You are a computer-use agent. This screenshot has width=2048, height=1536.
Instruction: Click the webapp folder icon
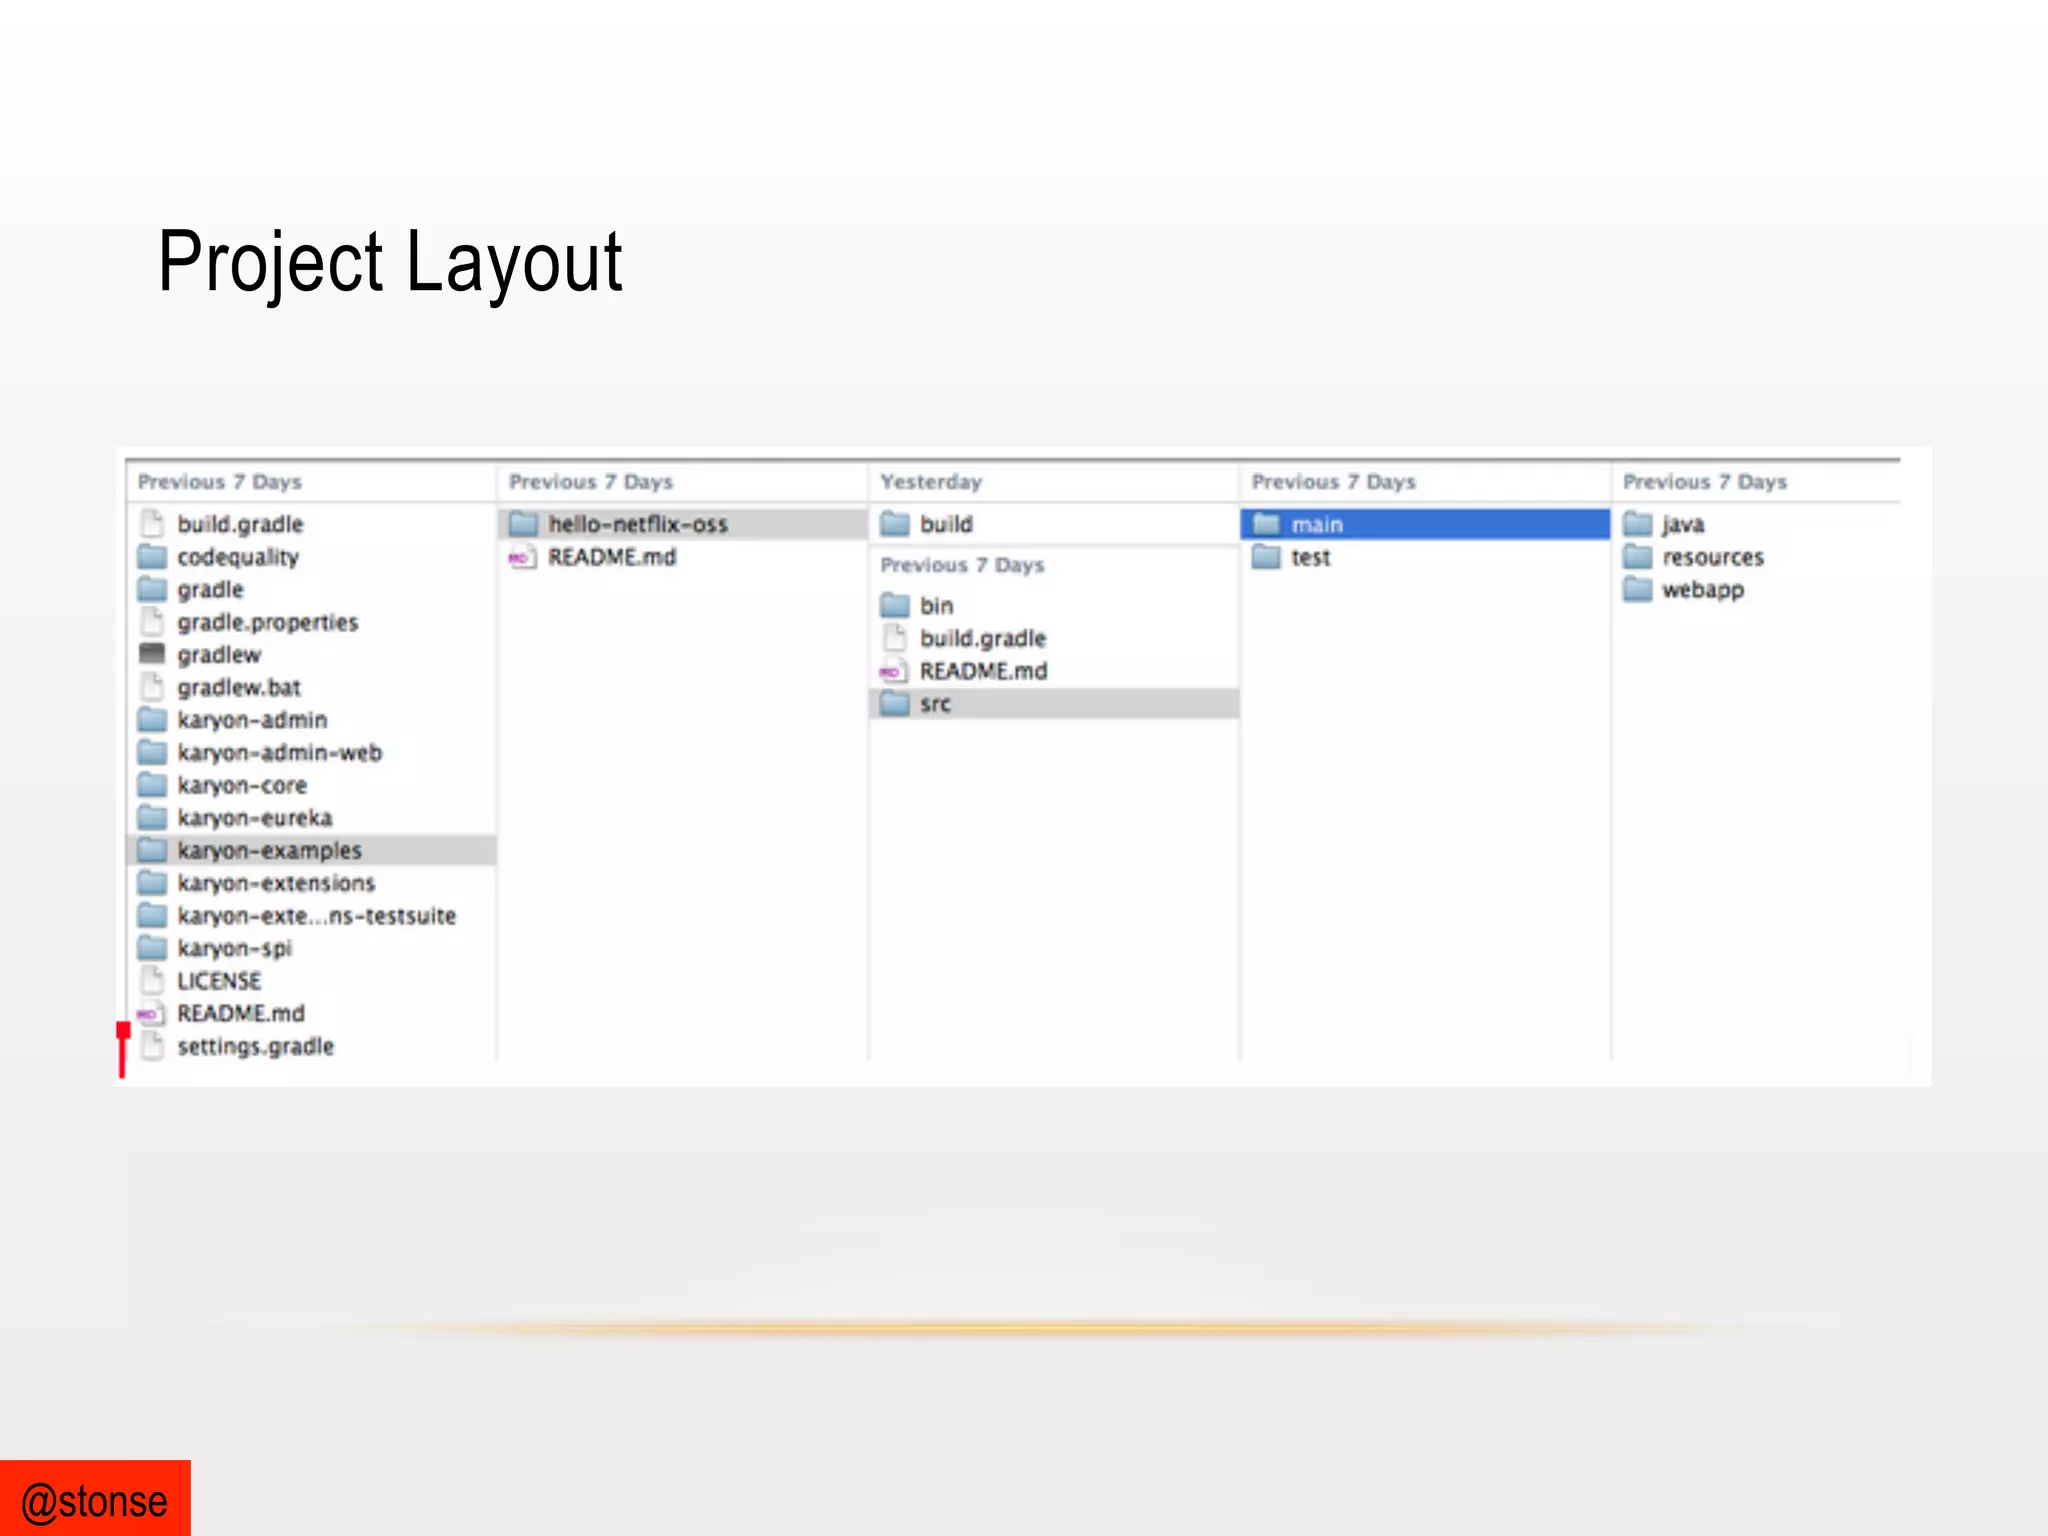(1638, 589)
